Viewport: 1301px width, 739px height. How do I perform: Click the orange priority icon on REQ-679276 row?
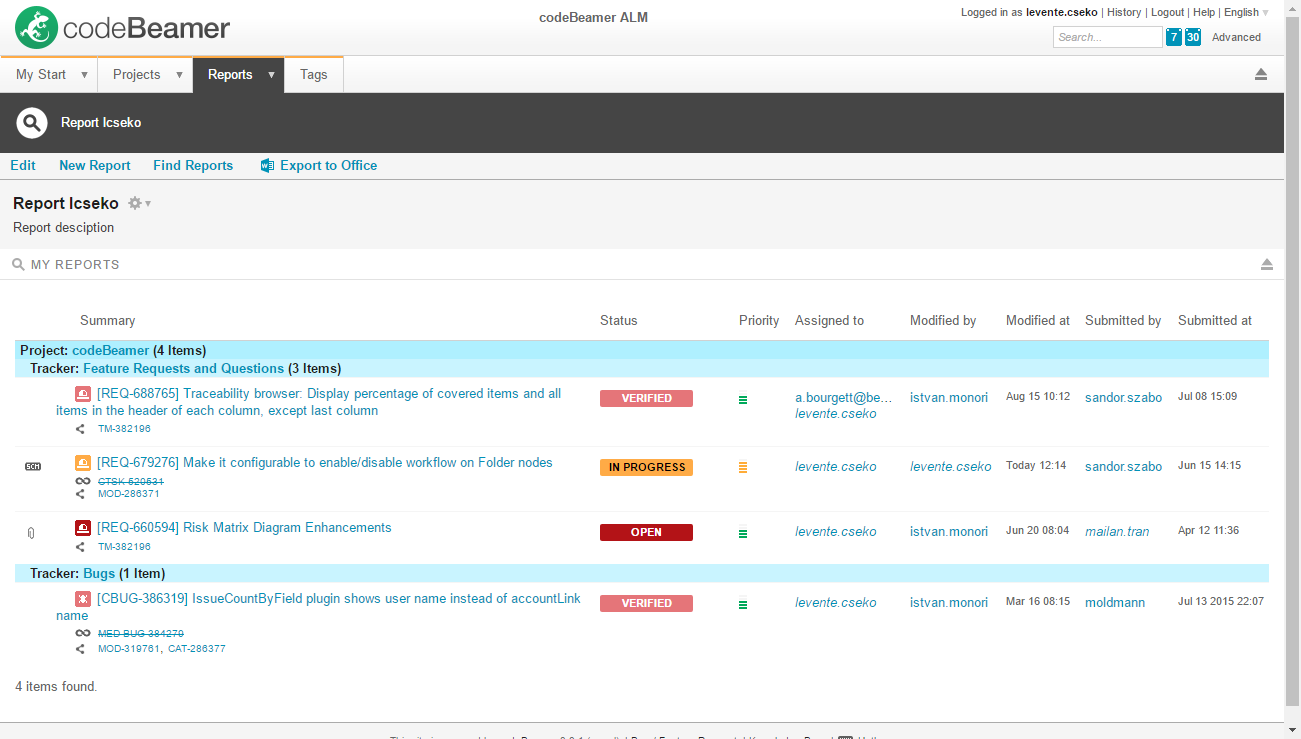pos(743,467)
